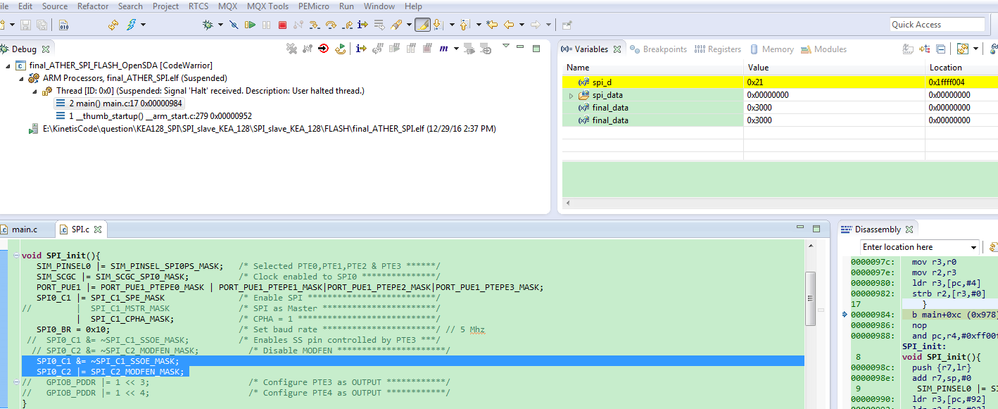Switch to the Registers tab

pos(718,49)
